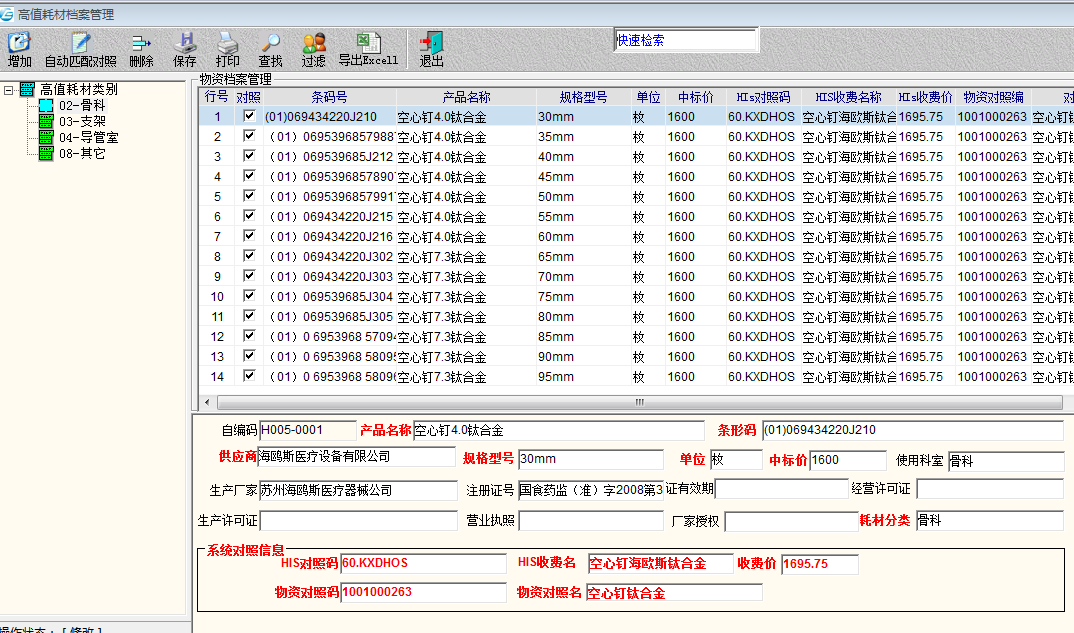Open the 过滤 (Filter) tool
Screen dimensions: 1074x633
tap(314, 49)
